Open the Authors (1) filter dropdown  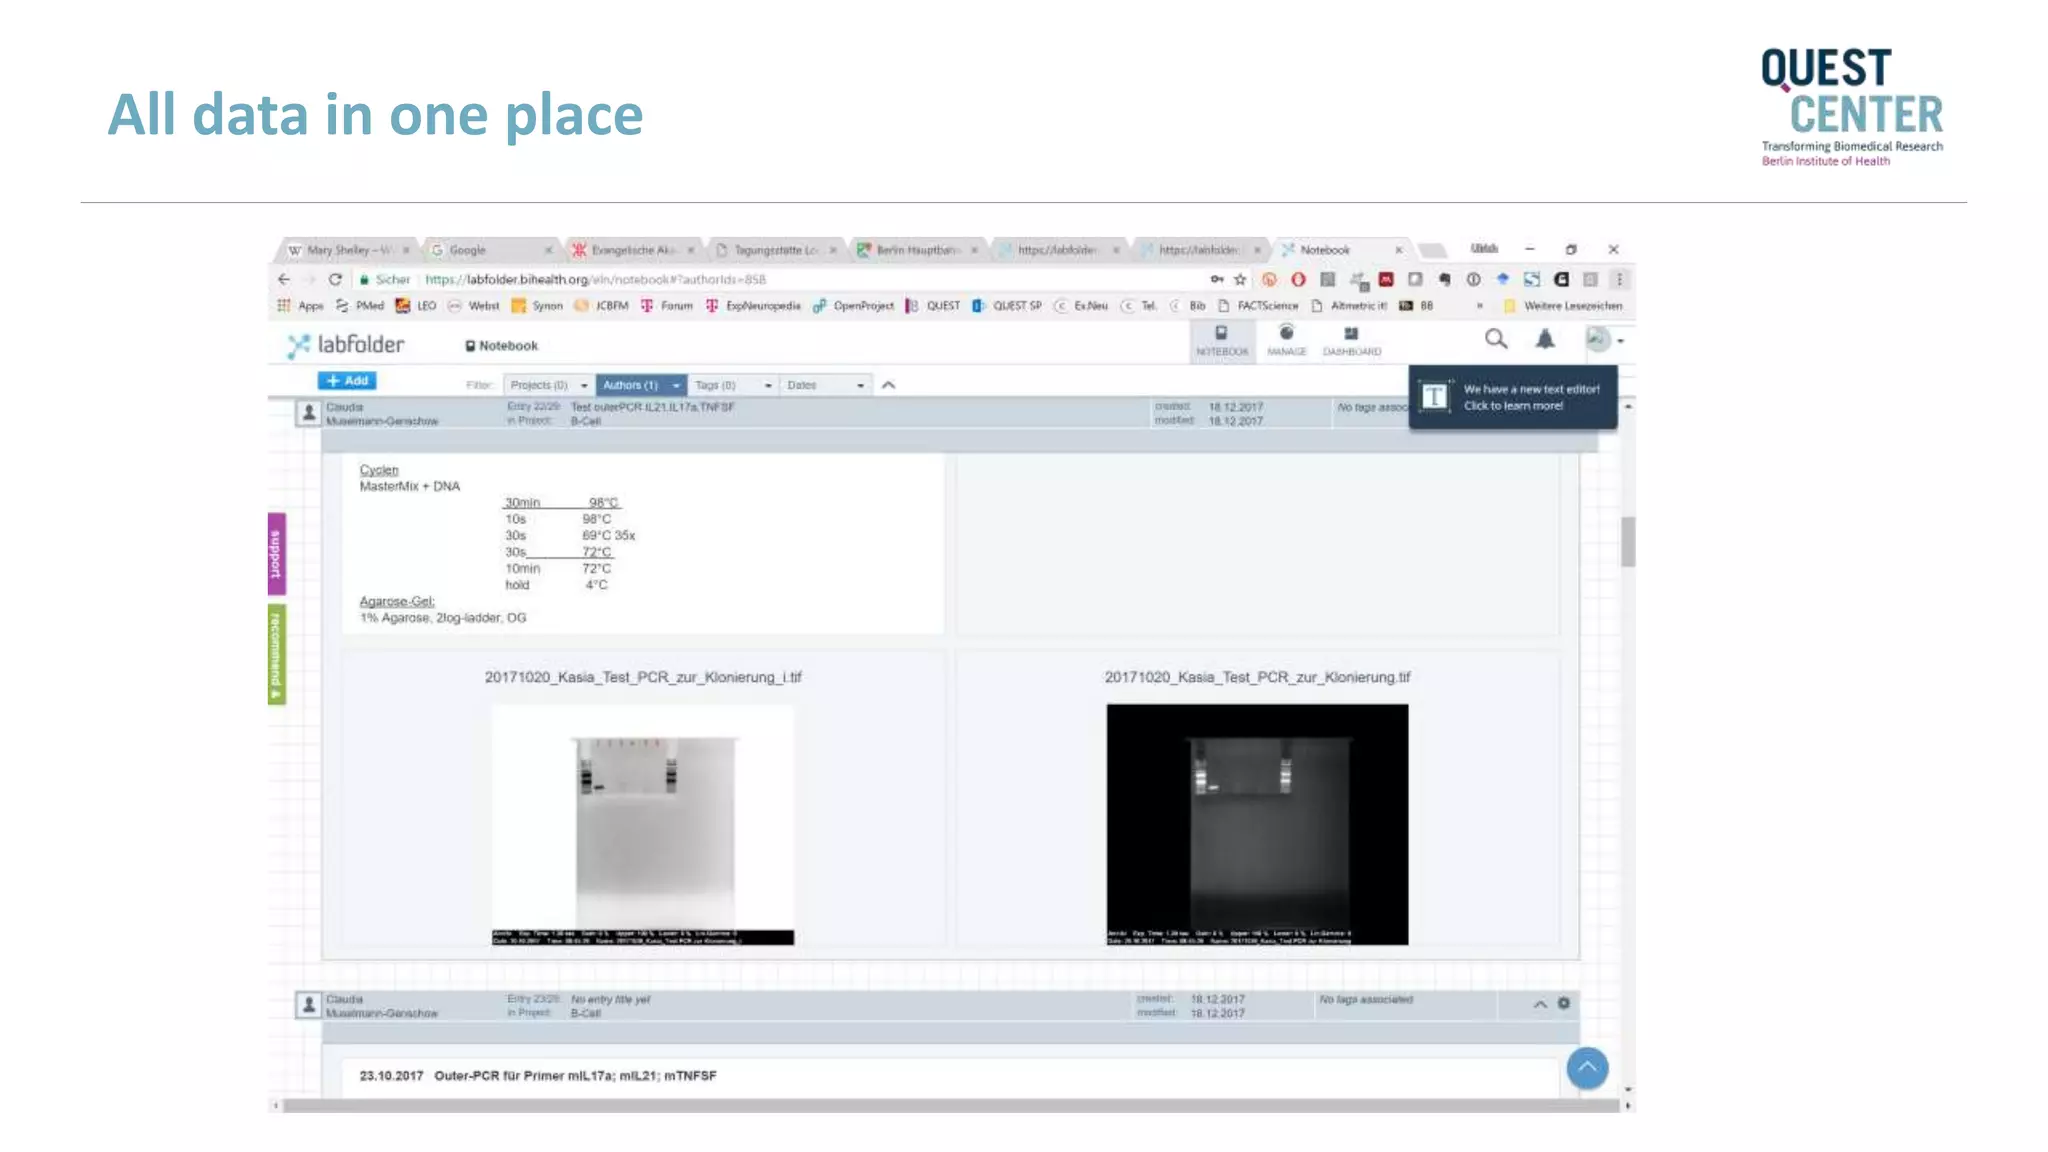coord(641,385)
